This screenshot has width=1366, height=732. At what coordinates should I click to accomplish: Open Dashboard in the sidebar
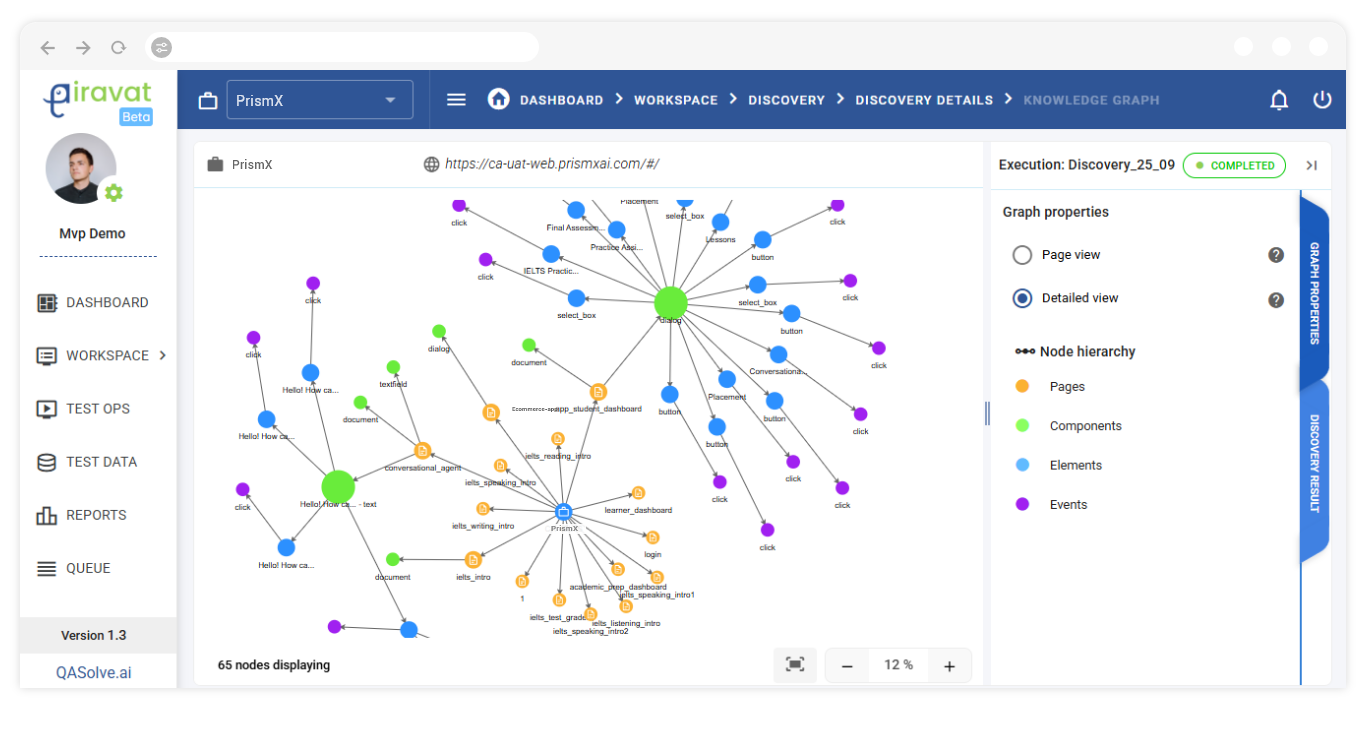tap(92, 302)
